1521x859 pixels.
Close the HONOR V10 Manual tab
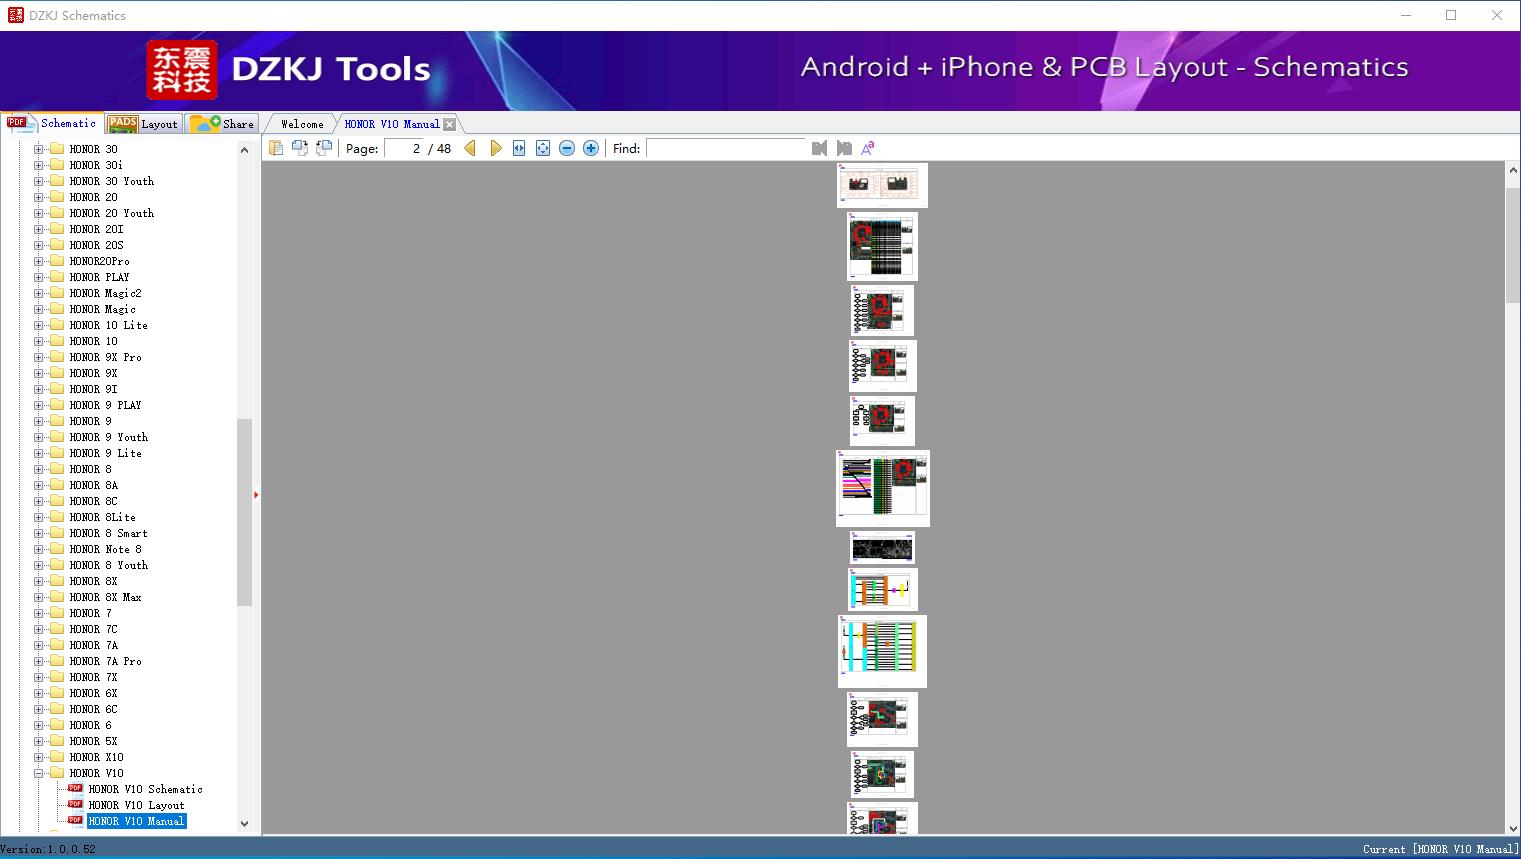[x=450, y=124]
